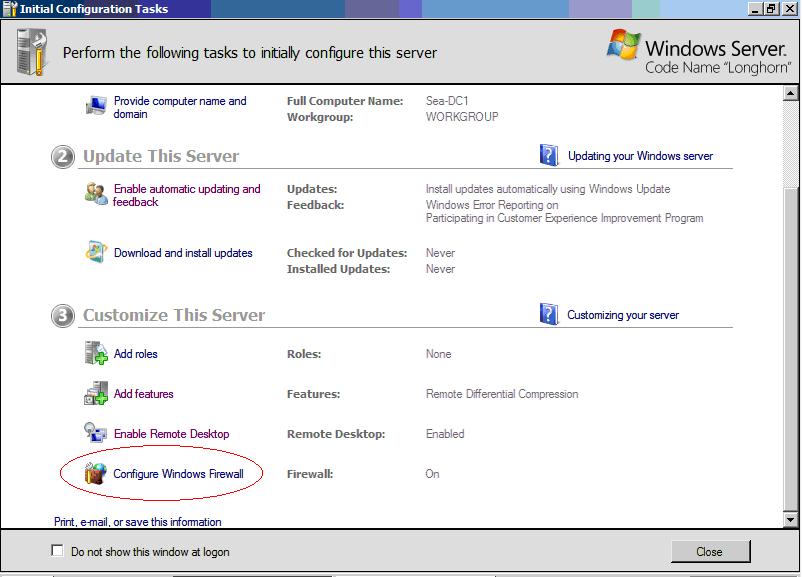The height and width of the screenshot is (577, 802).
Task: Click the computer name and domain icon
Action: click(97, 106)
